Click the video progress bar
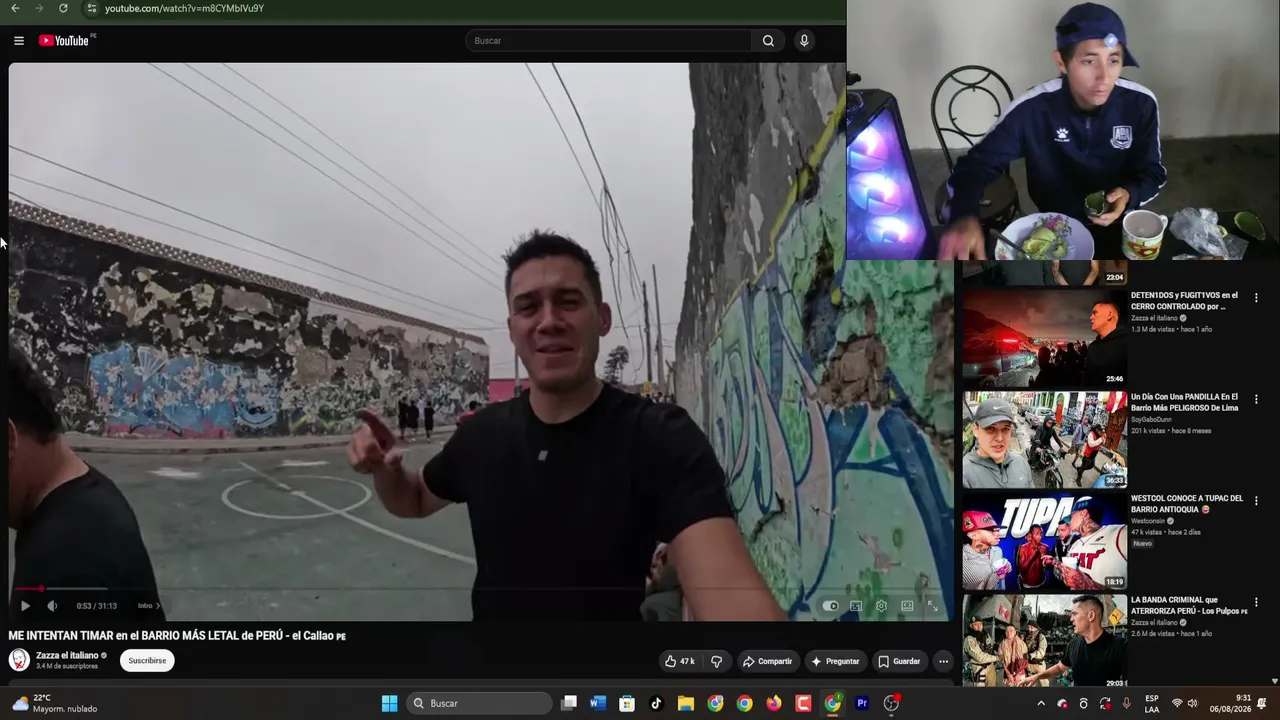1280x720 pixels. 479,589
